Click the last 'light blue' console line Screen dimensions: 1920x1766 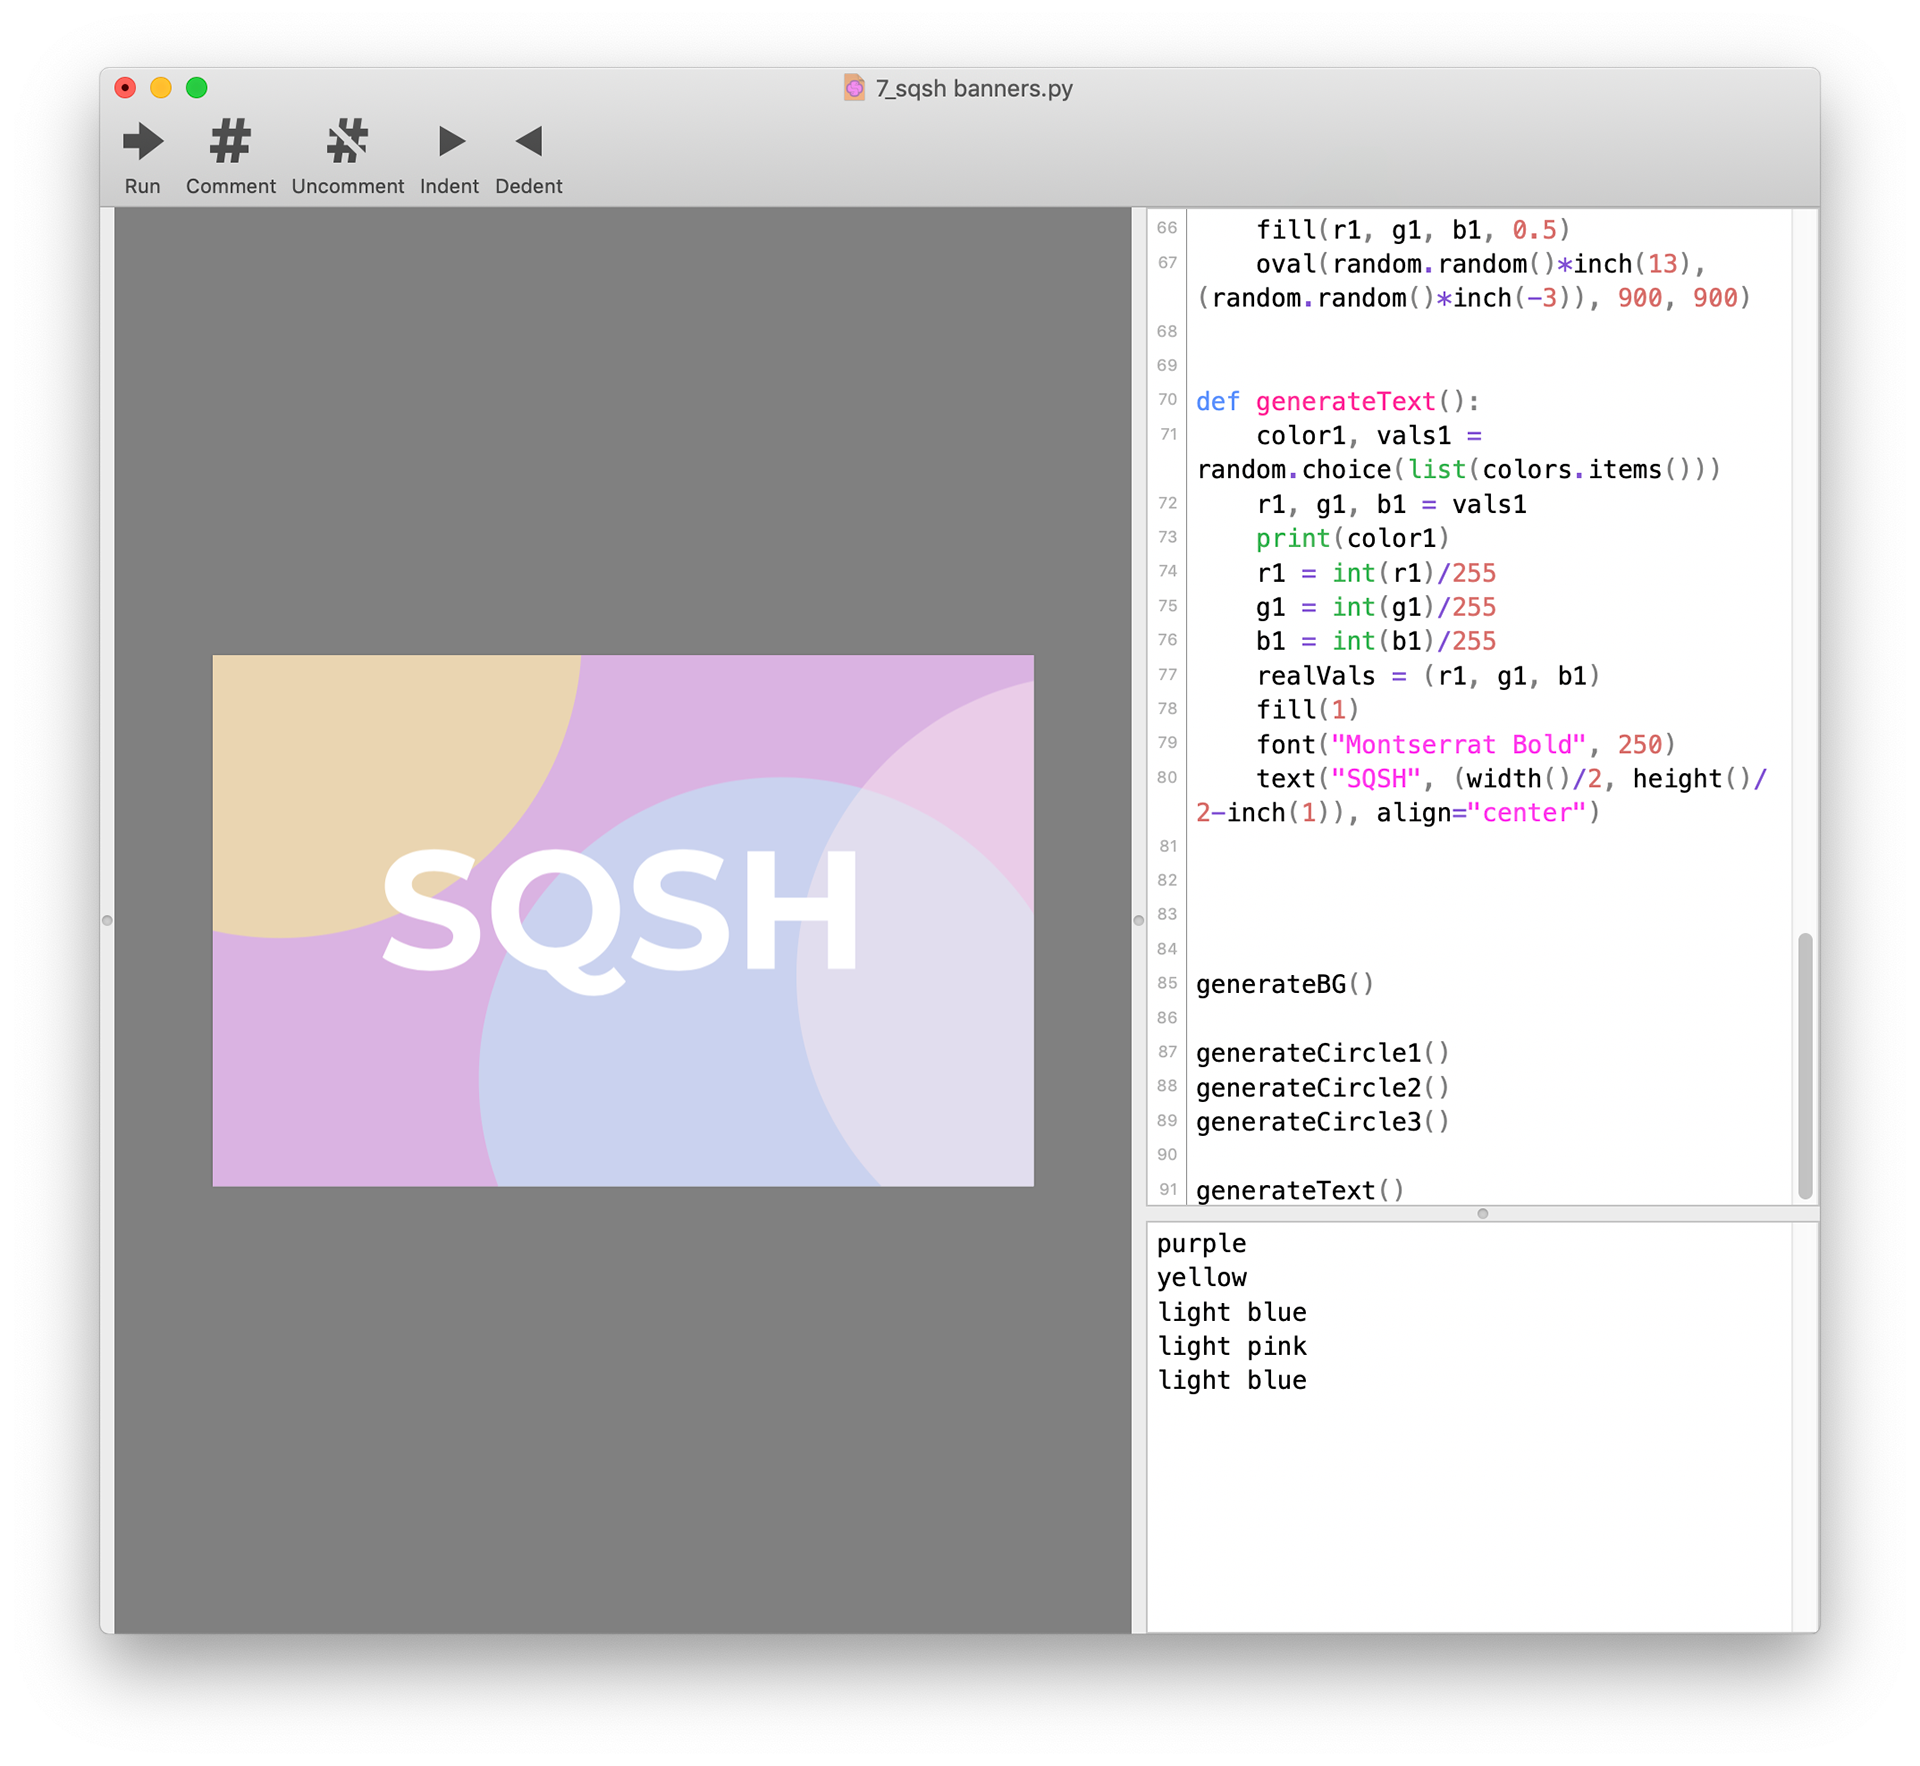click(1231, 1380)
